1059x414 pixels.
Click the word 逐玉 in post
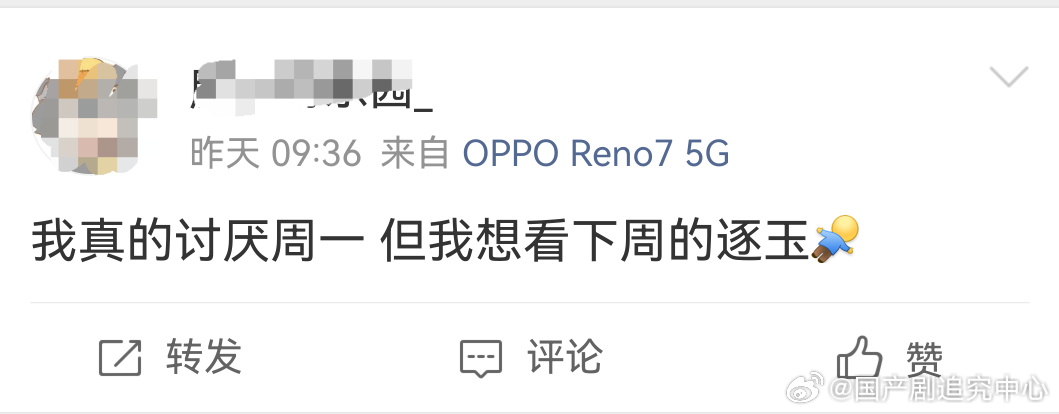(x=763, y=242)
